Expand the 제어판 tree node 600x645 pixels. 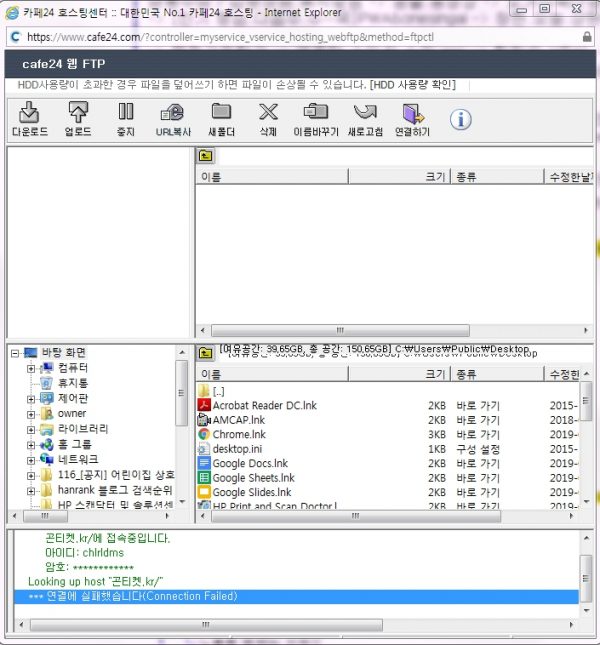click(30, 399)
